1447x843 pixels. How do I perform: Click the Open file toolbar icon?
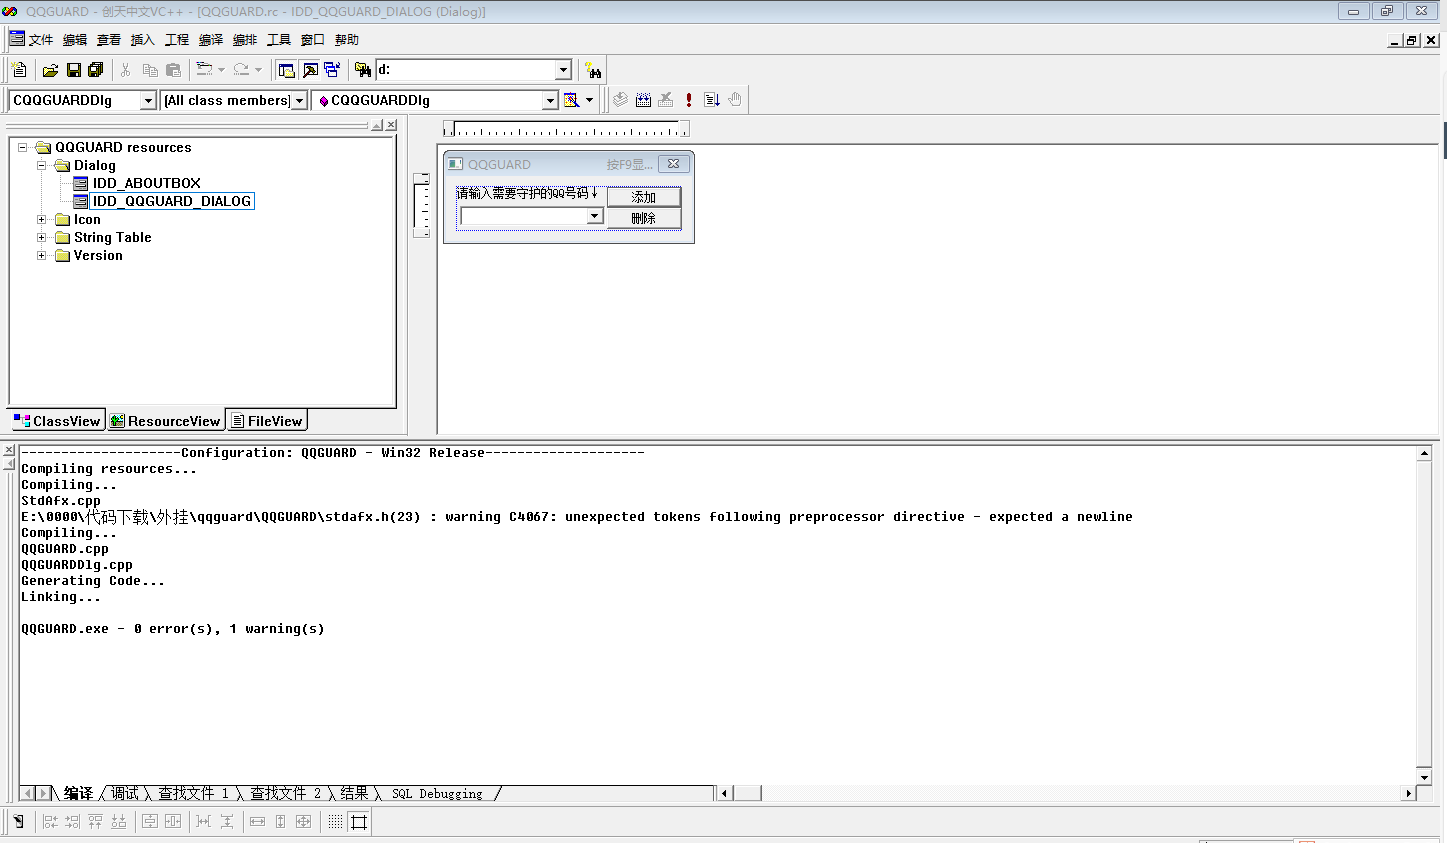tap(50, 70)
